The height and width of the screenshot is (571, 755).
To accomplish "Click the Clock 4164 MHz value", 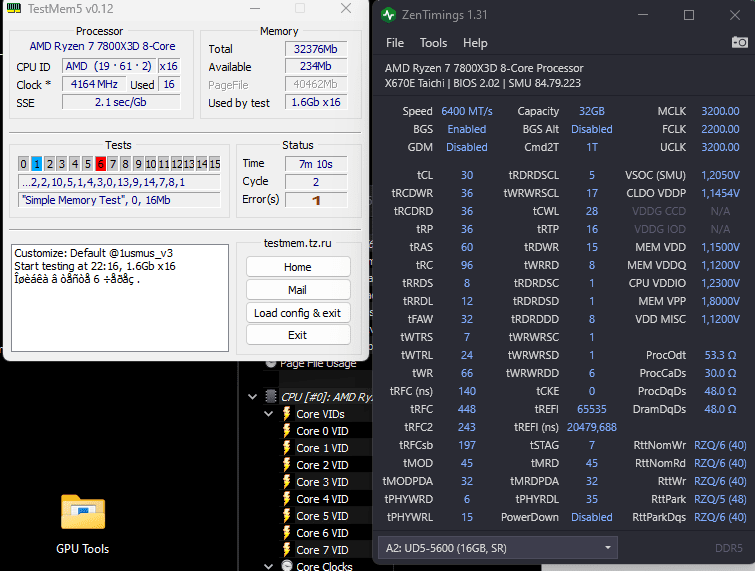I will pyautogui.click(x=94, y=84).
